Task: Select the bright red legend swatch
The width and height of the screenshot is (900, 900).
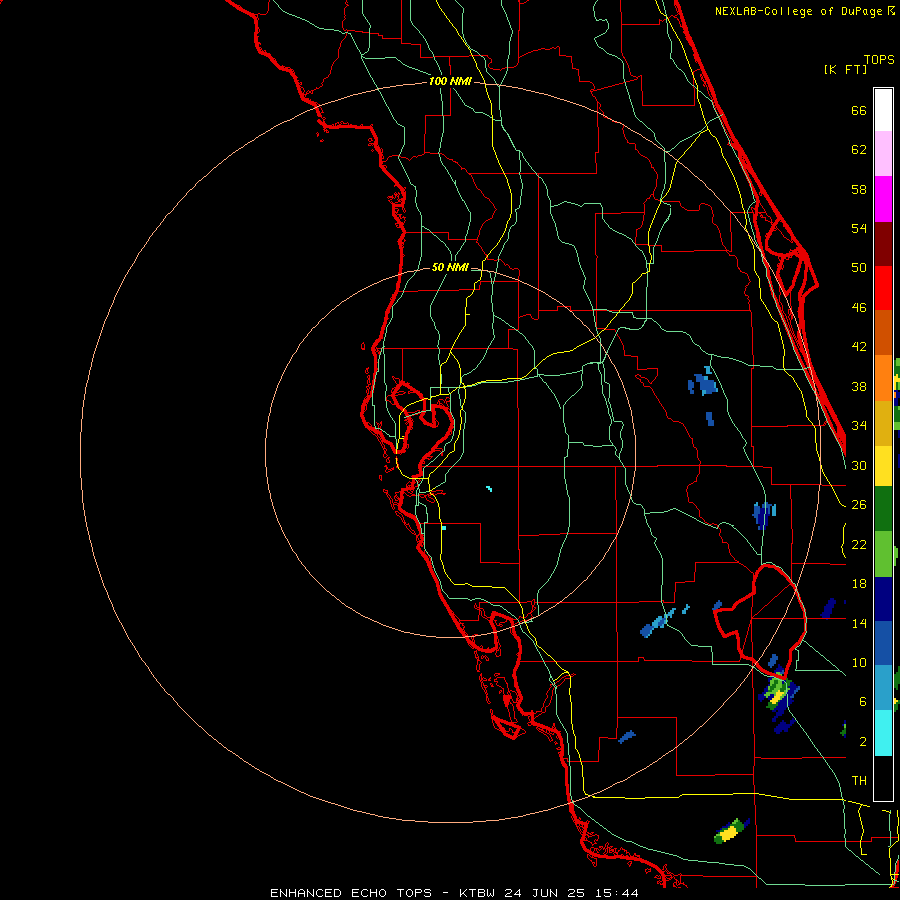Action: click(883, 288)
